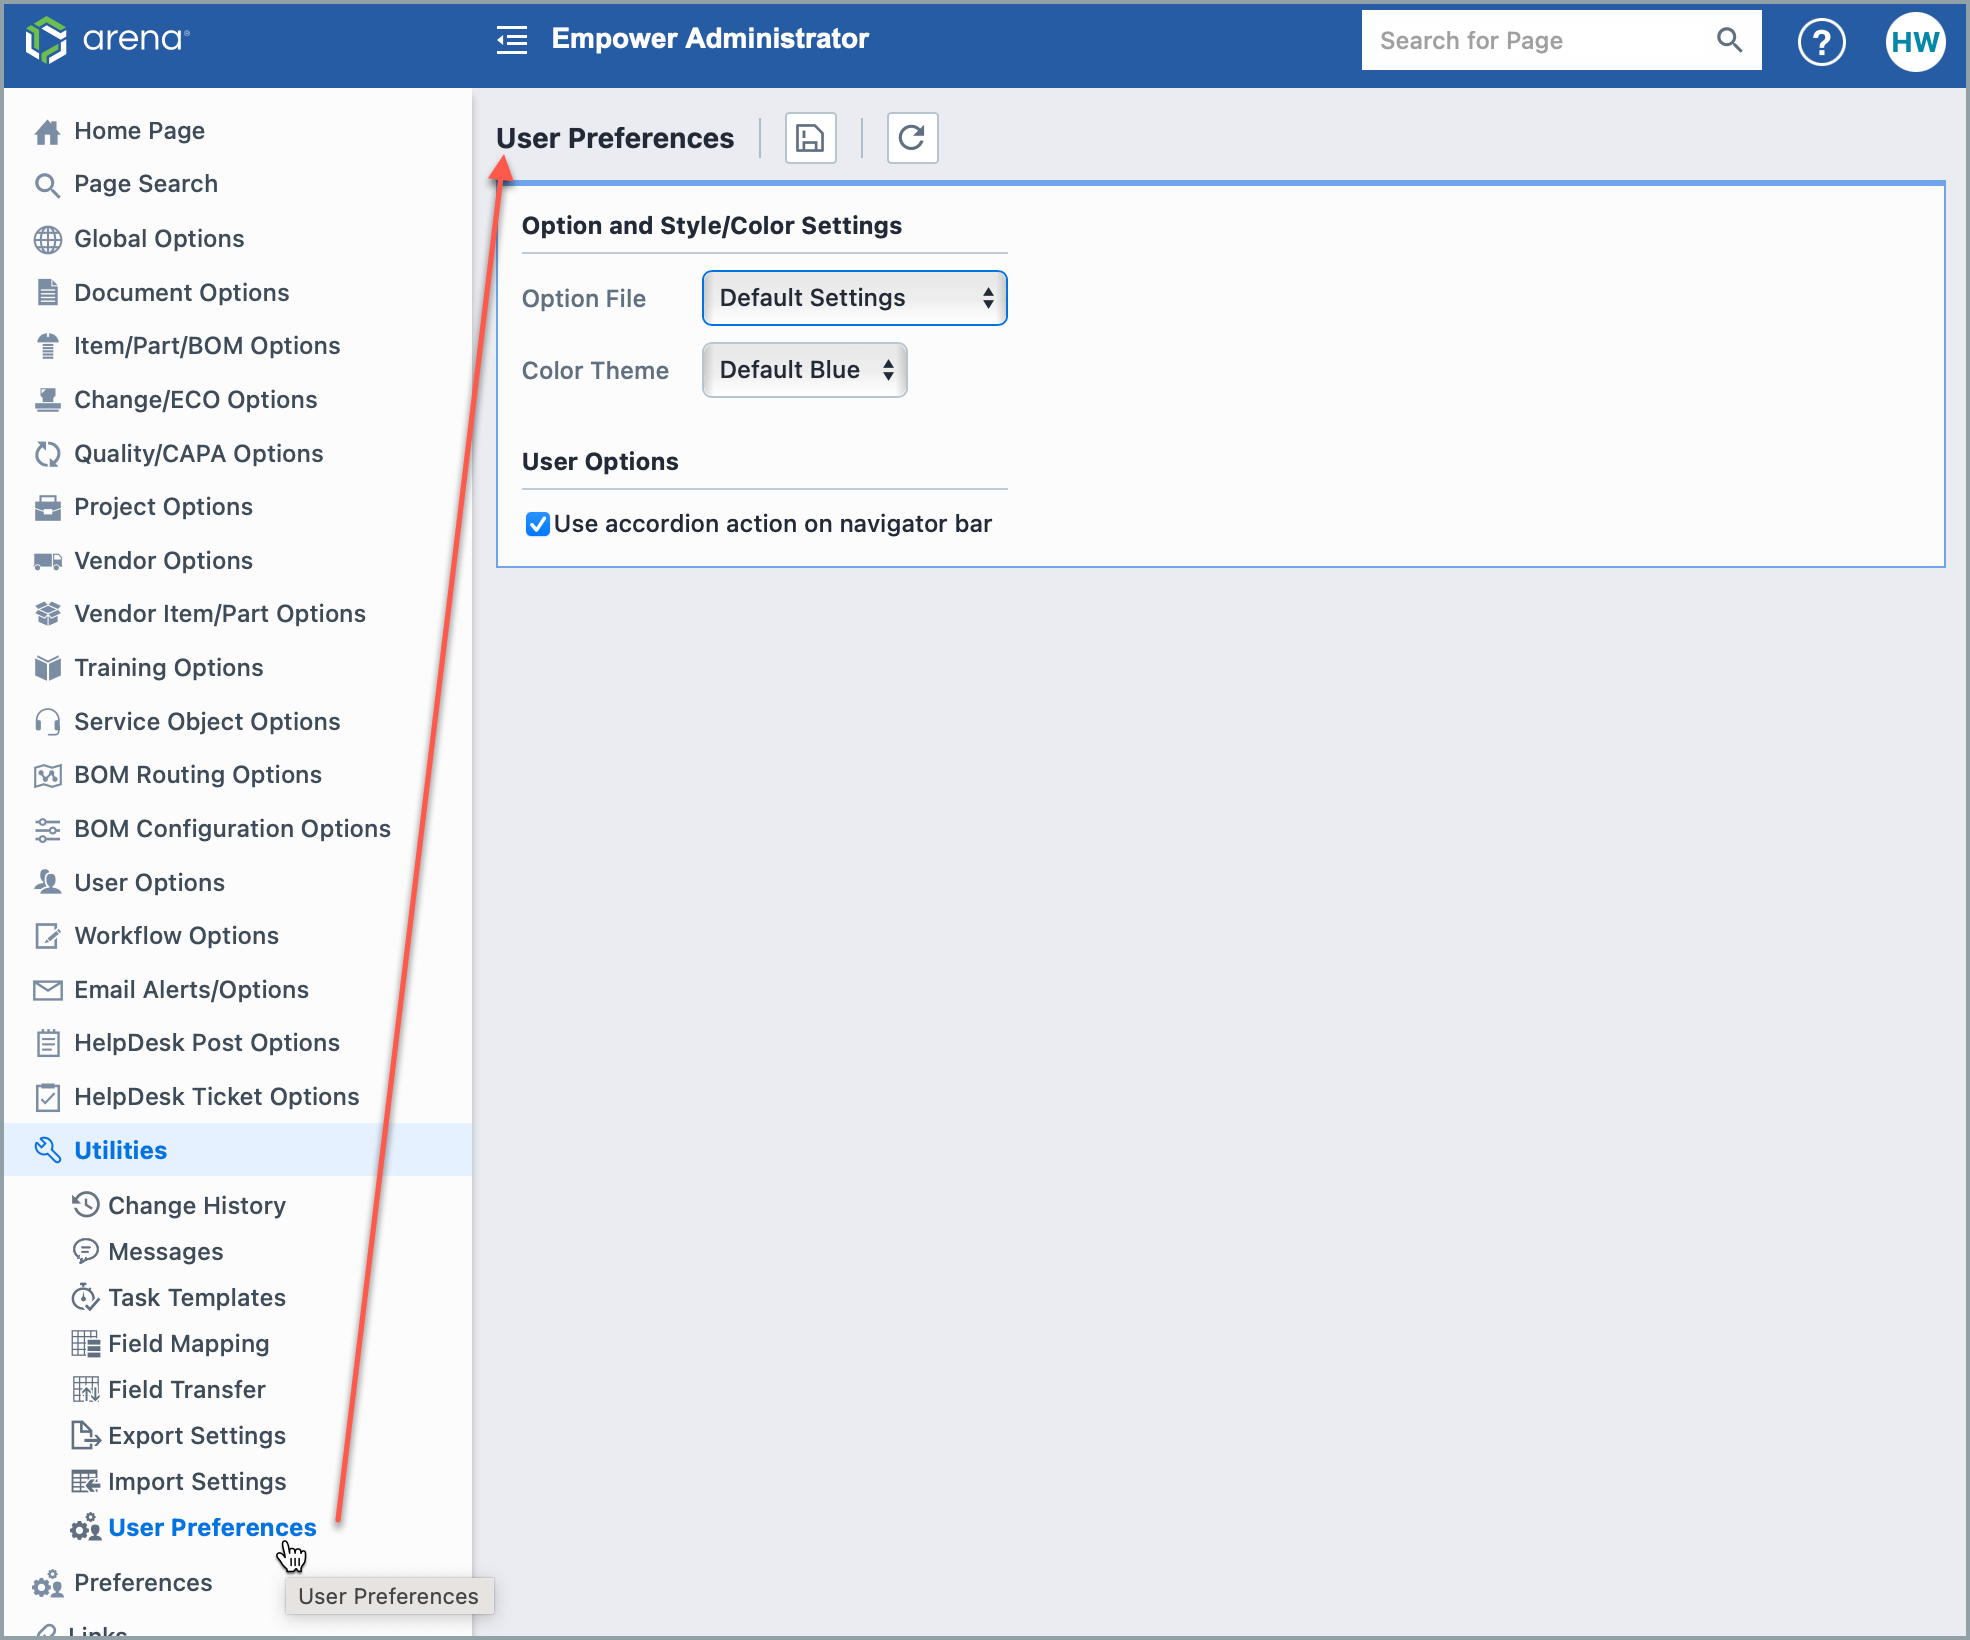The height and width of the screenshot is (1640, 1970).
Task: Toggle the navigator menu hamburger icon
Action: [x=512, y=40]
